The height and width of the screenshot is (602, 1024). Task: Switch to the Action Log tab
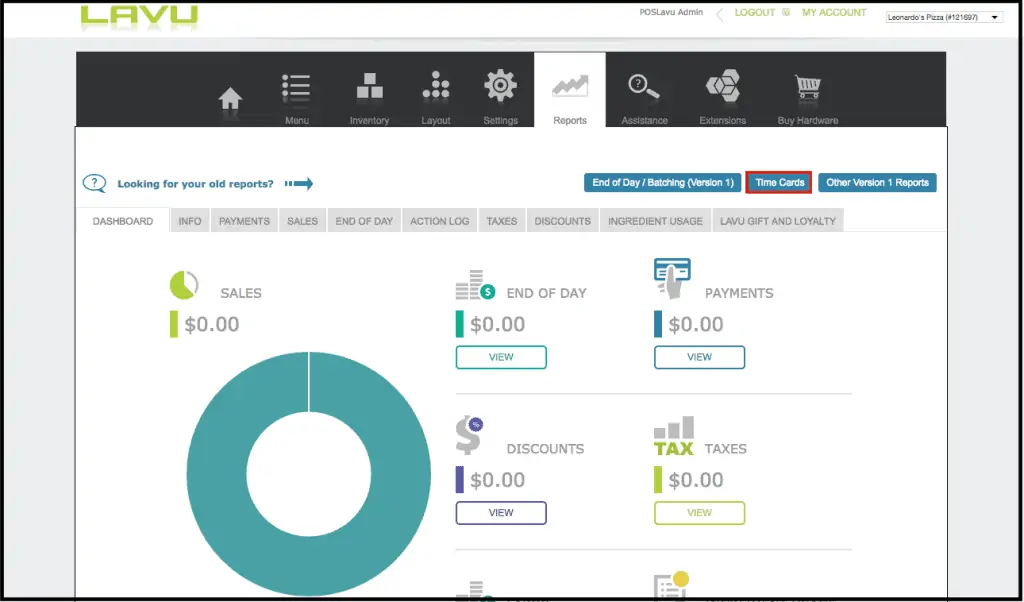tap(439, 221)
